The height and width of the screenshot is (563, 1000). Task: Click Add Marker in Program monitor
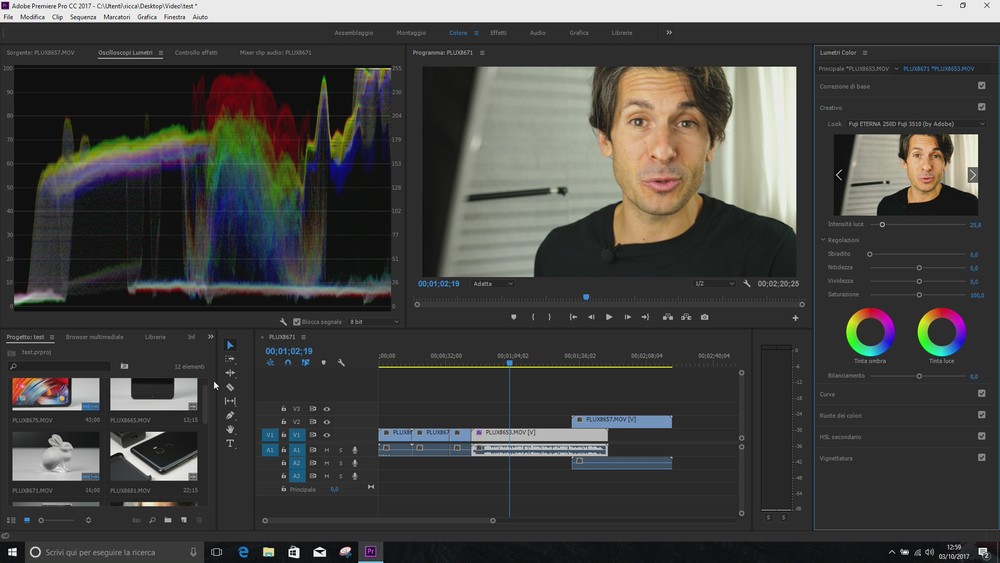(514, 317)
